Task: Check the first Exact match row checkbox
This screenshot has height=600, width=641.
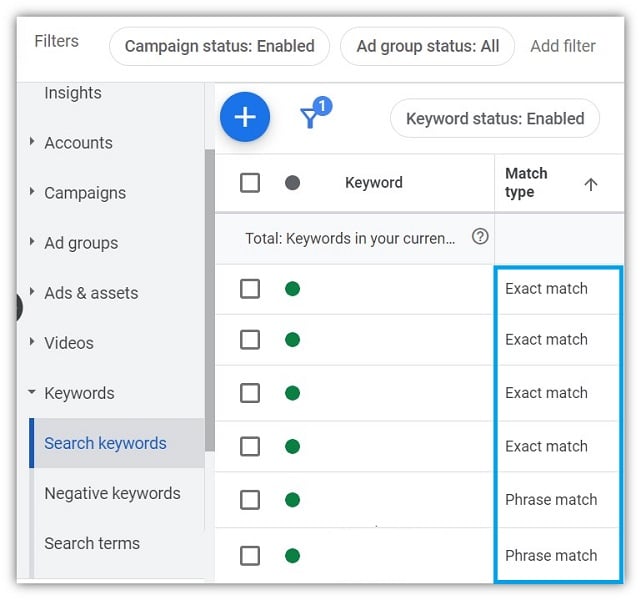Action: (250, 289)
